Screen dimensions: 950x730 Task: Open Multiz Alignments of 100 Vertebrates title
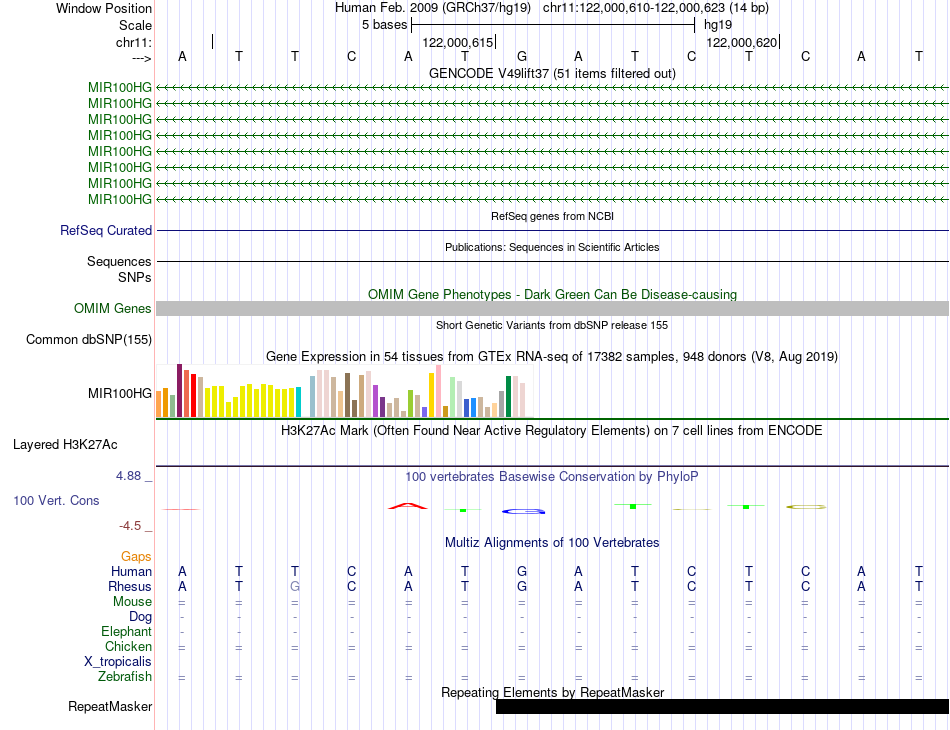(x=552, y=543)
